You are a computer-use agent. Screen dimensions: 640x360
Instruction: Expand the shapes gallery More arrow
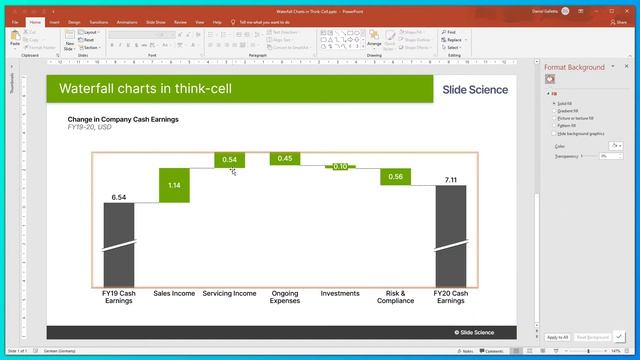click(363, 47)
